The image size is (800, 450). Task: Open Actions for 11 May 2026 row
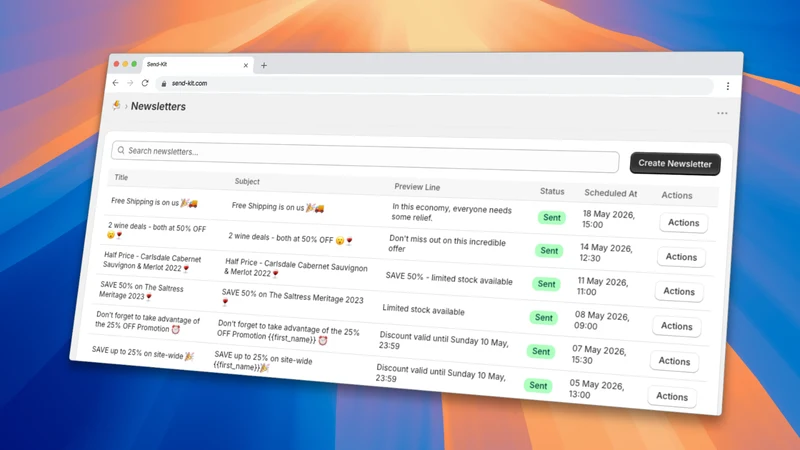pos(679,291)
